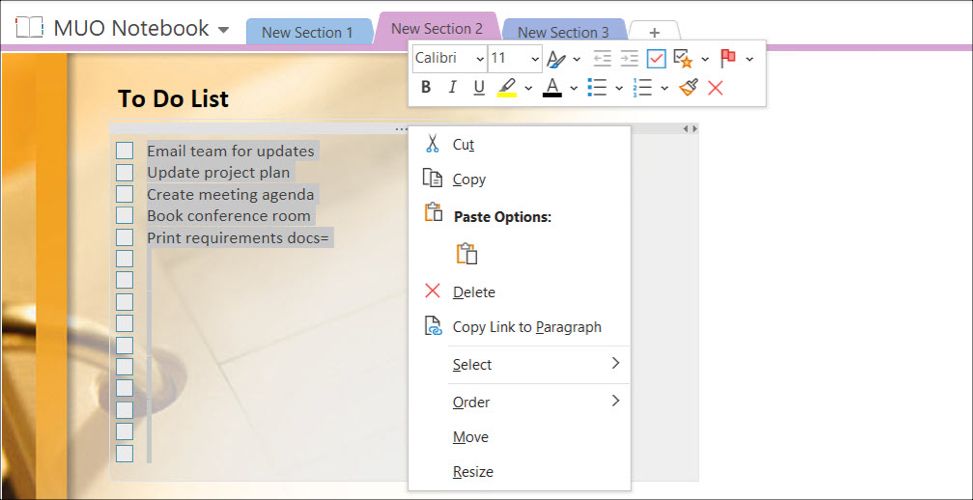The image size is (973, 500).
Task: Click the Print requirements docs= text
Action: pyautogui.click(x=238, y=238)
